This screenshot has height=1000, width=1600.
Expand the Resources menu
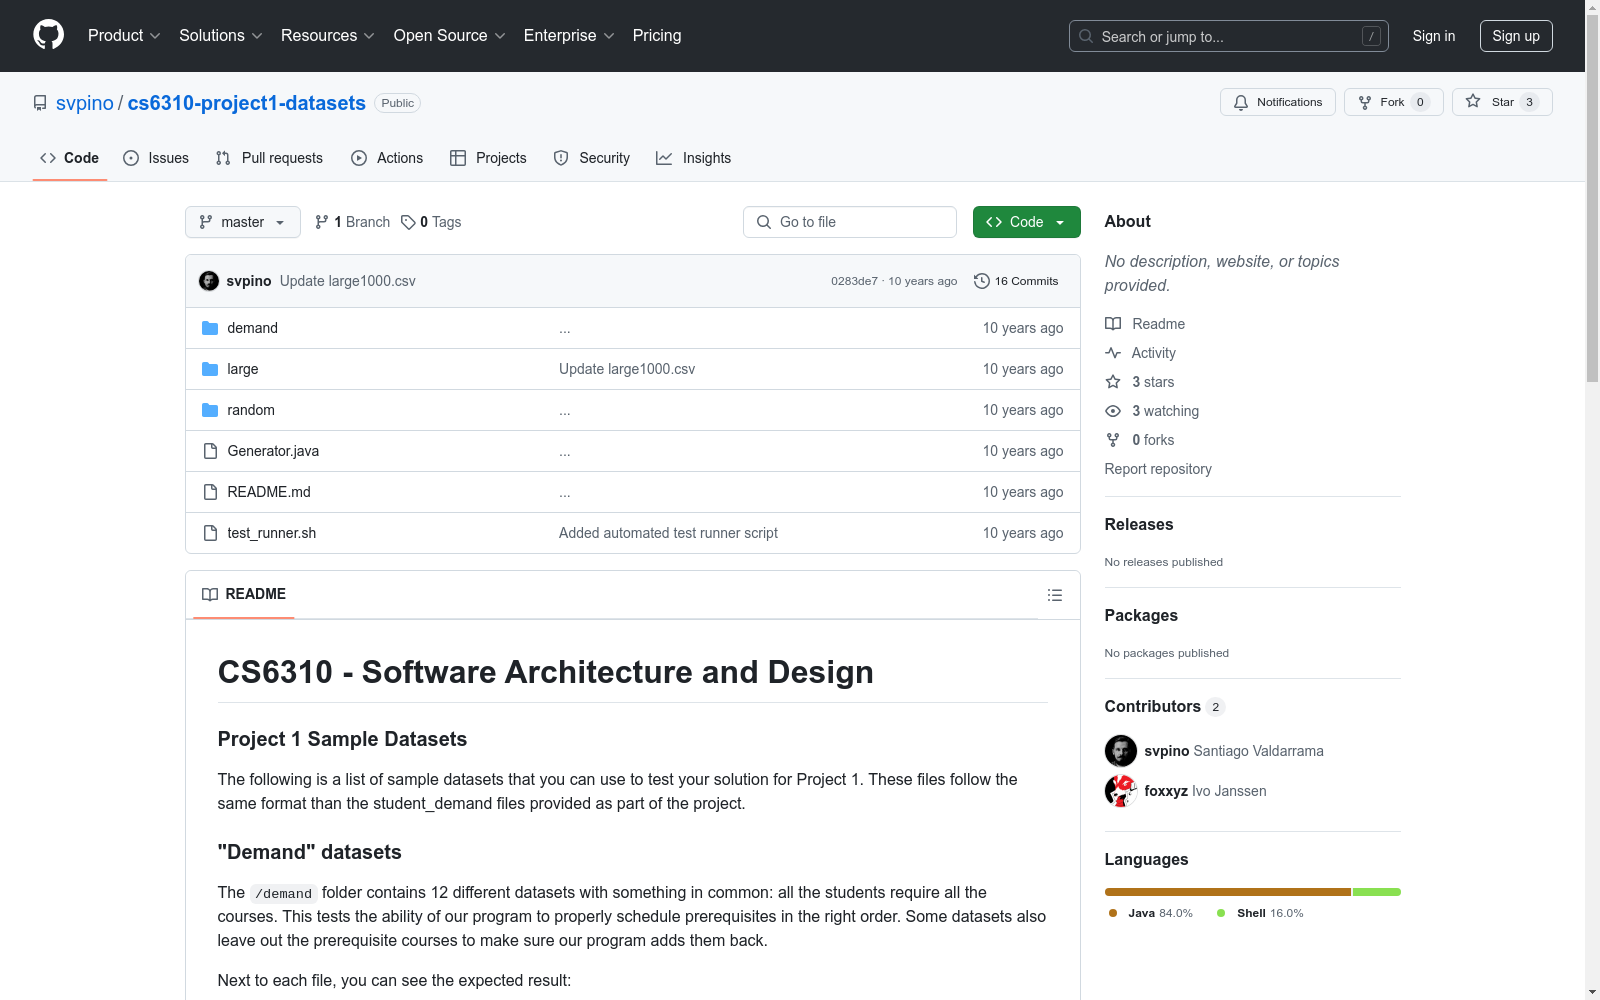pos(328,36)
